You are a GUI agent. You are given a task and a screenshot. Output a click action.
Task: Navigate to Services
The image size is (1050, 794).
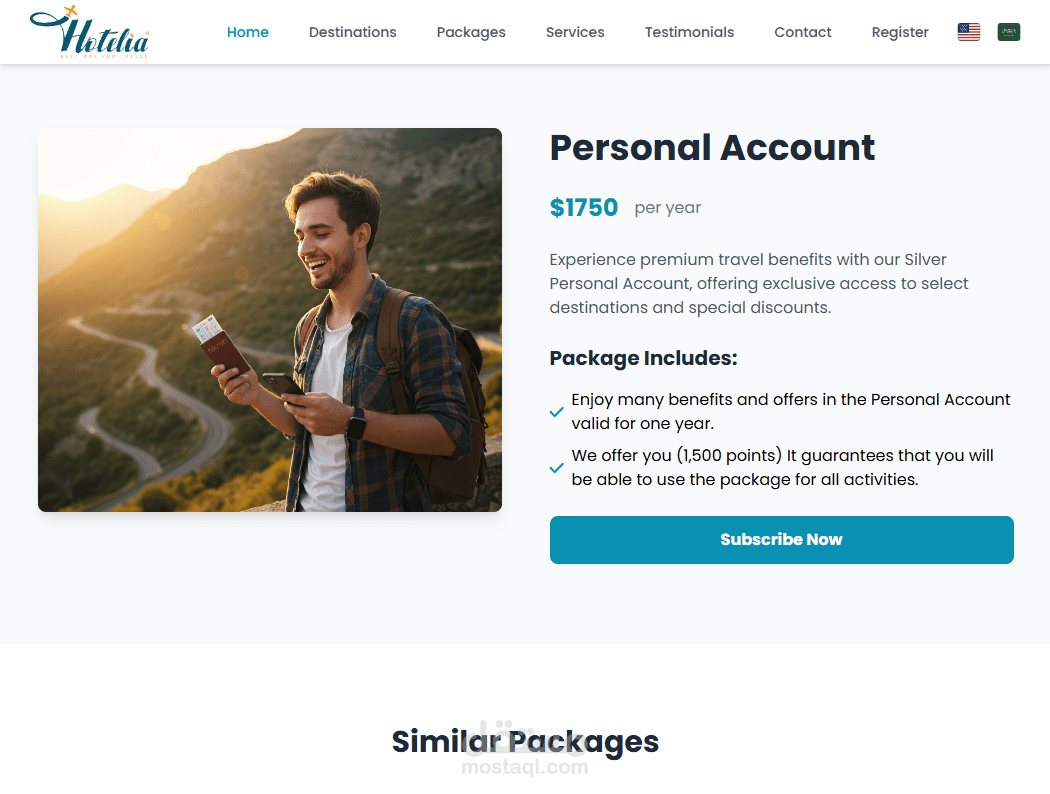click(575, 32)
